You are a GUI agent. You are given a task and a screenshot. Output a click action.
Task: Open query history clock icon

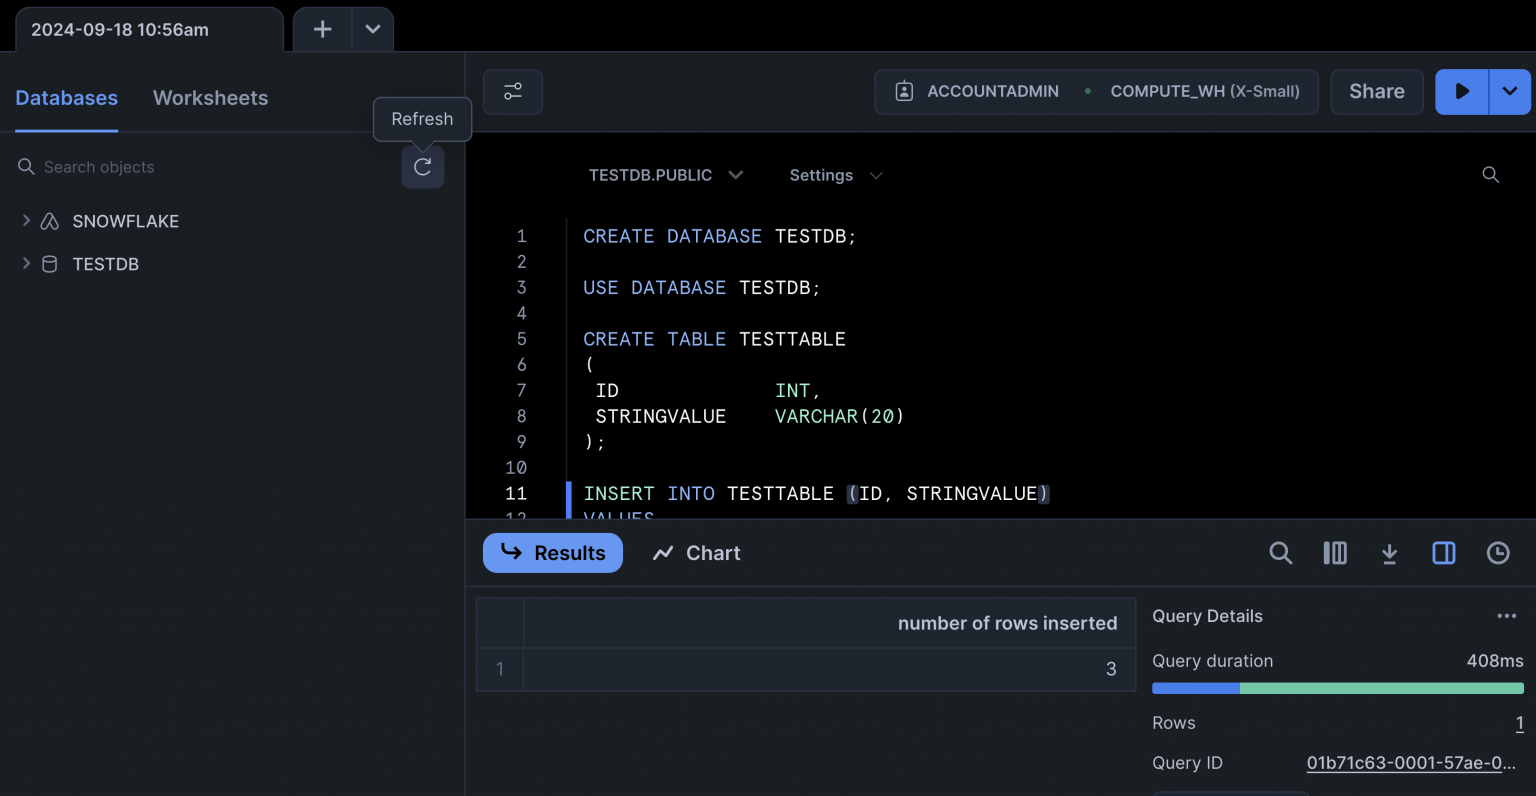tap(1498, 553)
